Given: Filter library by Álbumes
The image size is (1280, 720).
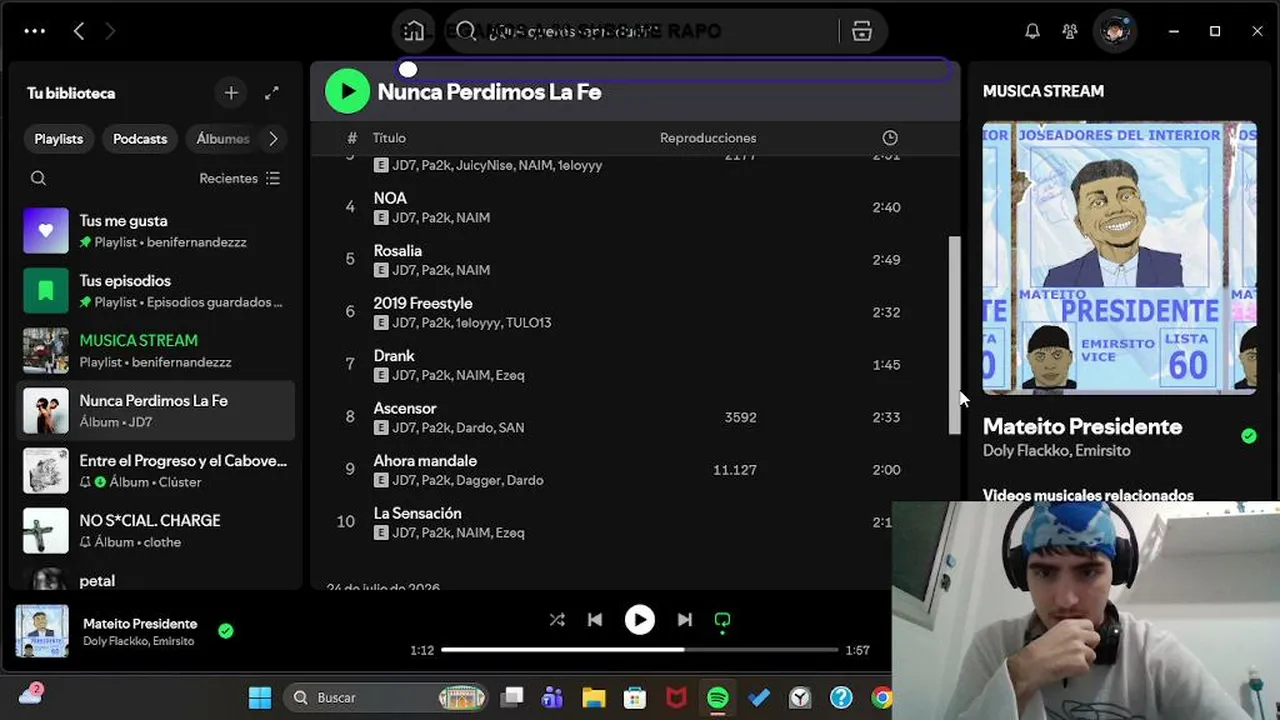Looking at the screenshot, I should [x=222, y=139].
